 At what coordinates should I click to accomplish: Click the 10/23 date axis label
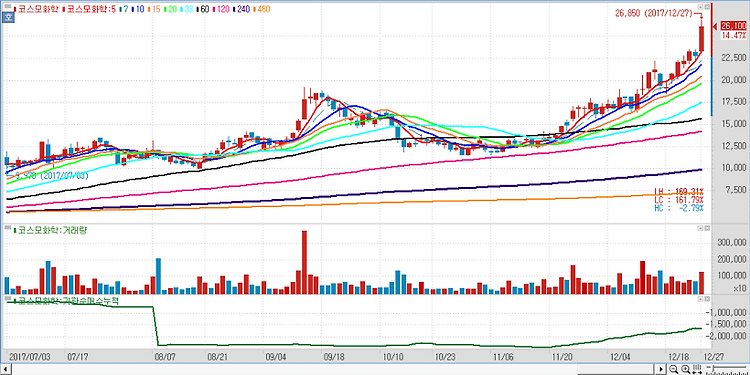point(445,356)
